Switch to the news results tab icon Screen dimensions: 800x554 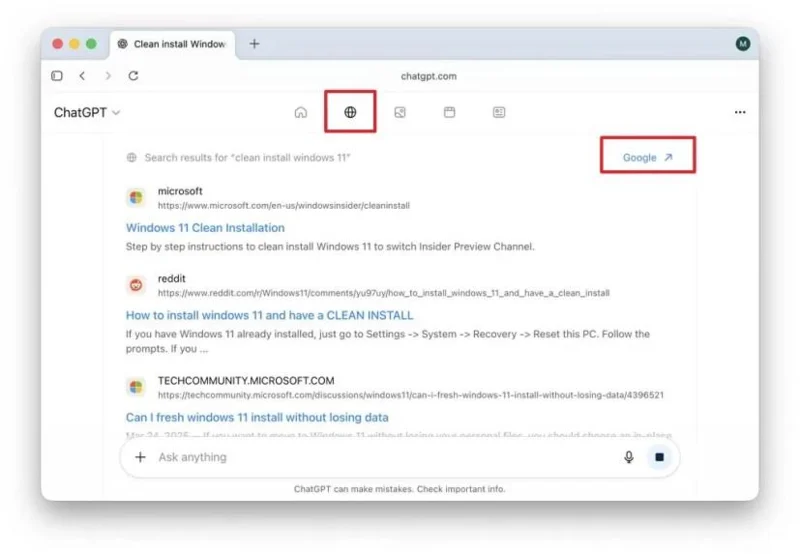(499, 112)
